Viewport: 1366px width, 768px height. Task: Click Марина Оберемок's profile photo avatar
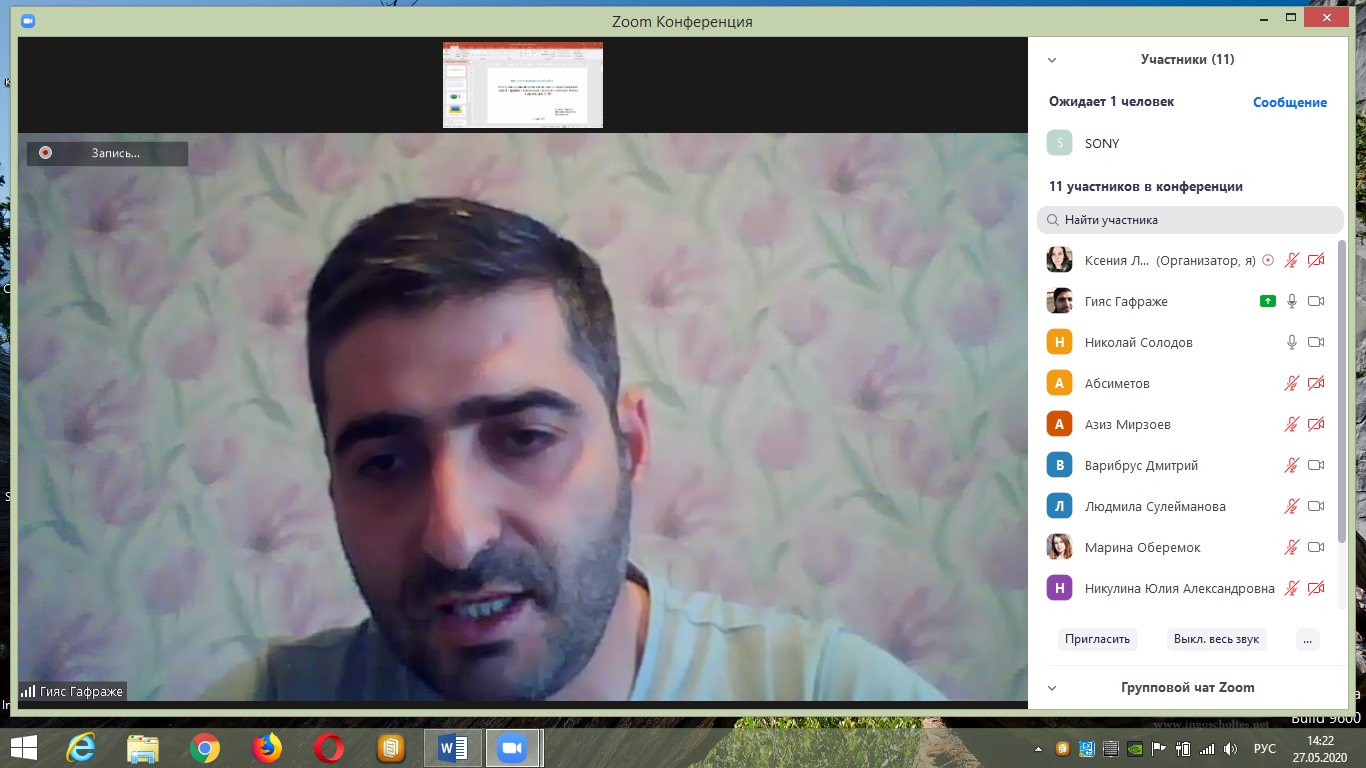pyautogui.click(x=1060, y=547)
